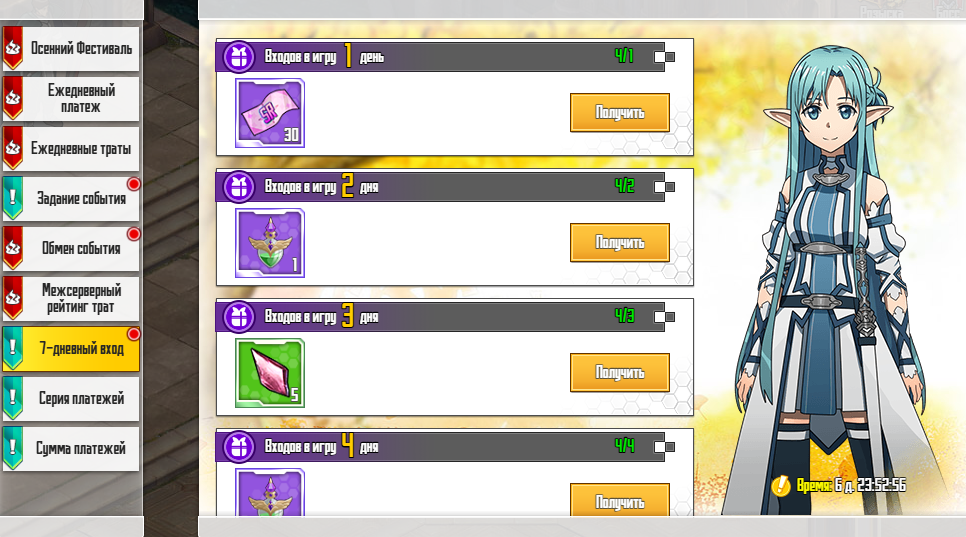Select the Задание события tab
966x537 pixels.
(71, 198)
